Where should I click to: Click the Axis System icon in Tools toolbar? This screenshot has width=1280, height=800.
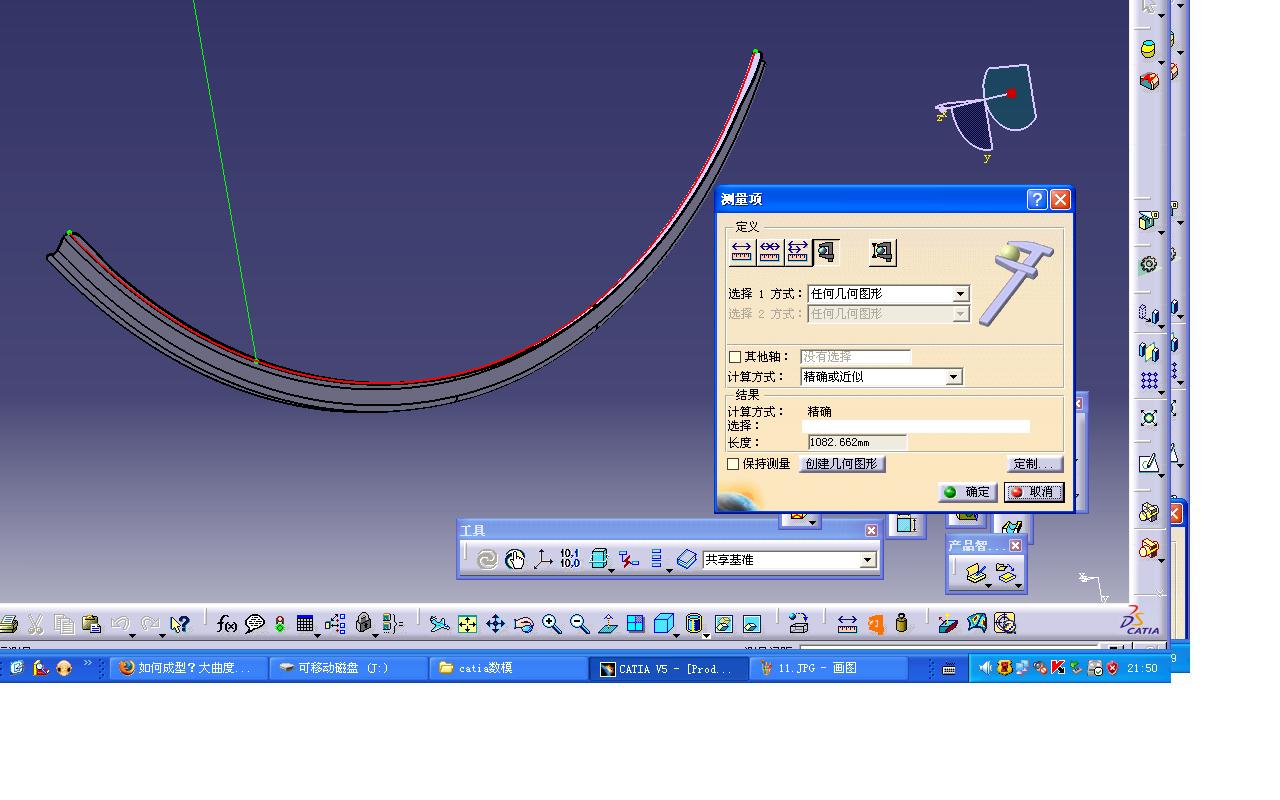coord(543,560)
